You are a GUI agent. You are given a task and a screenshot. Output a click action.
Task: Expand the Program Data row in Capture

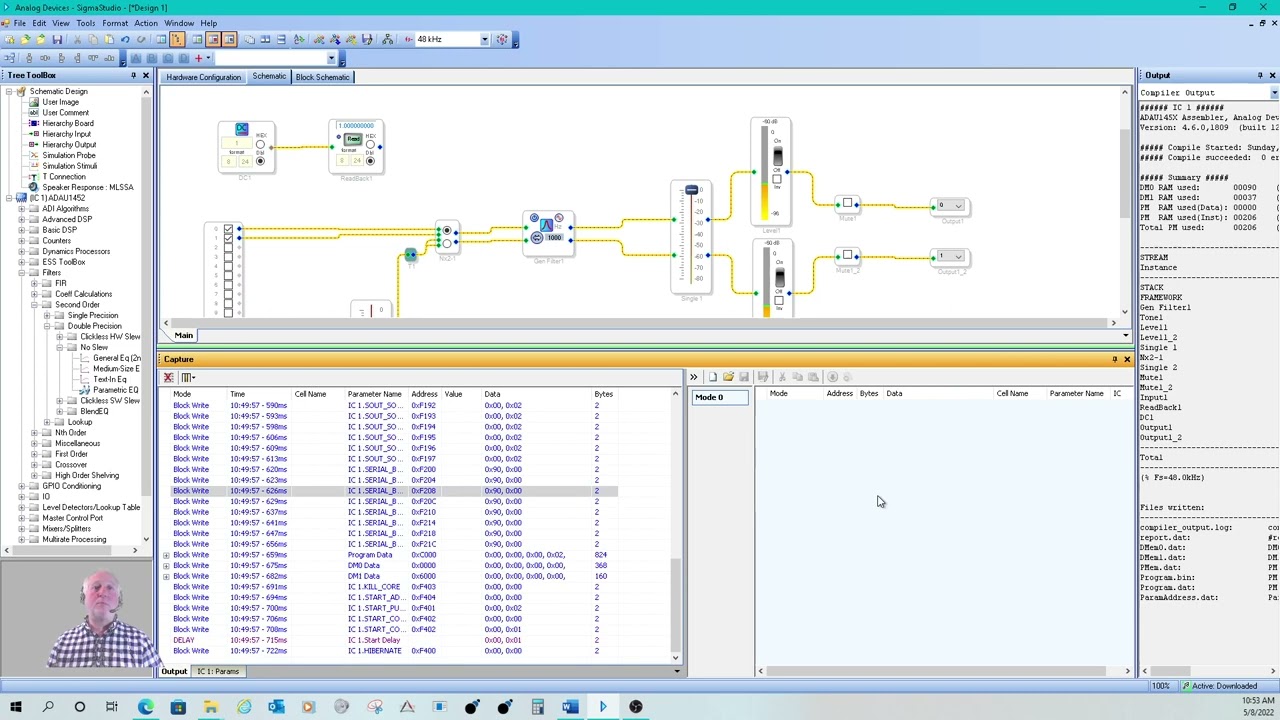166,555
